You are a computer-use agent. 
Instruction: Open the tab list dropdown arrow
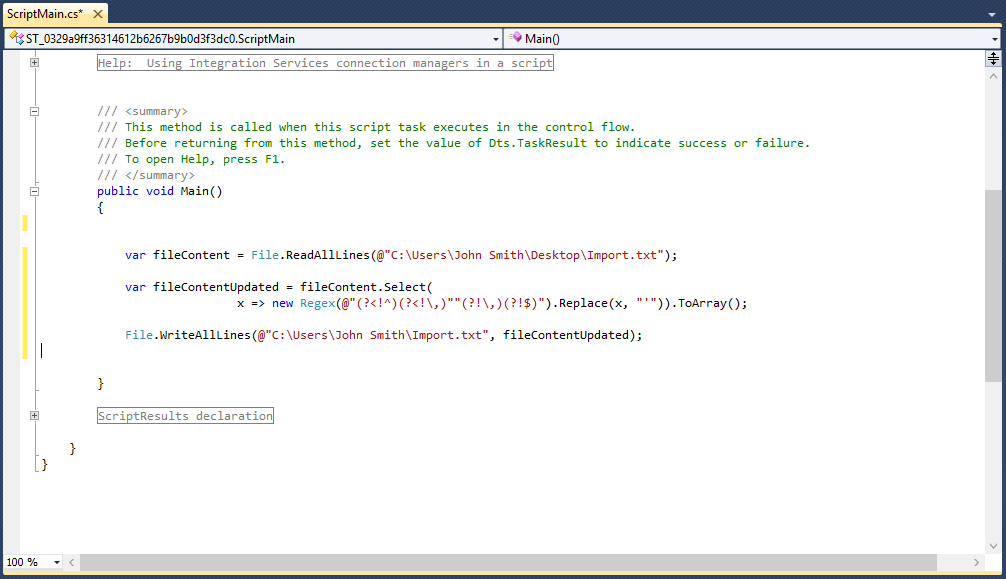click(x=992, y=14)
